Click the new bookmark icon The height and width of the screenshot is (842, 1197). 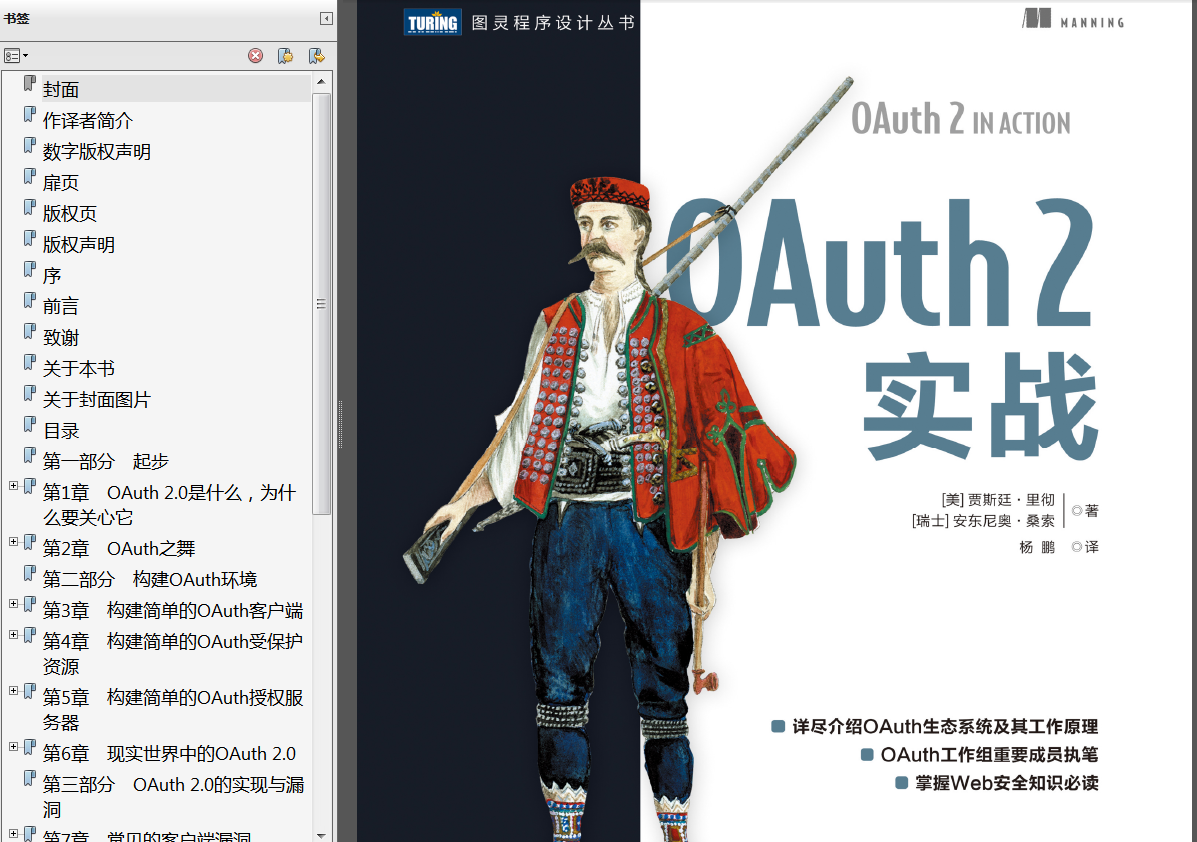coord(286,56)
